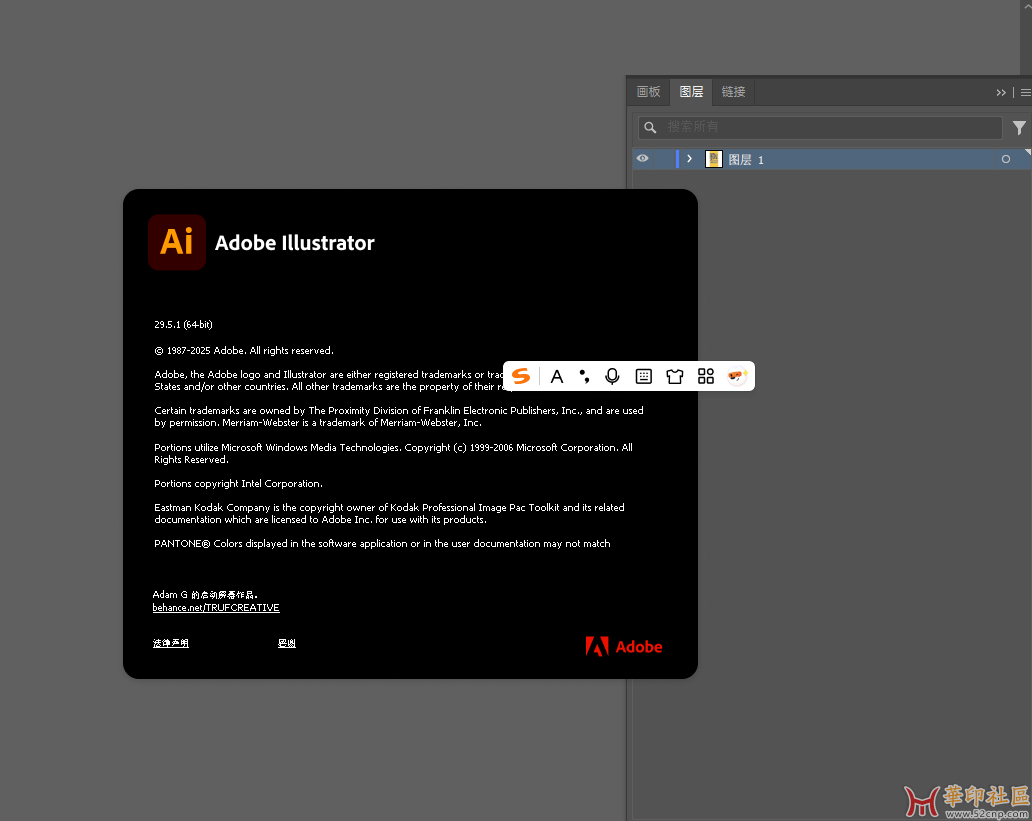The width and height of the screenshot is (1032, 821).
Task: Switch to the 链接 tab
Action: [733, 92]
